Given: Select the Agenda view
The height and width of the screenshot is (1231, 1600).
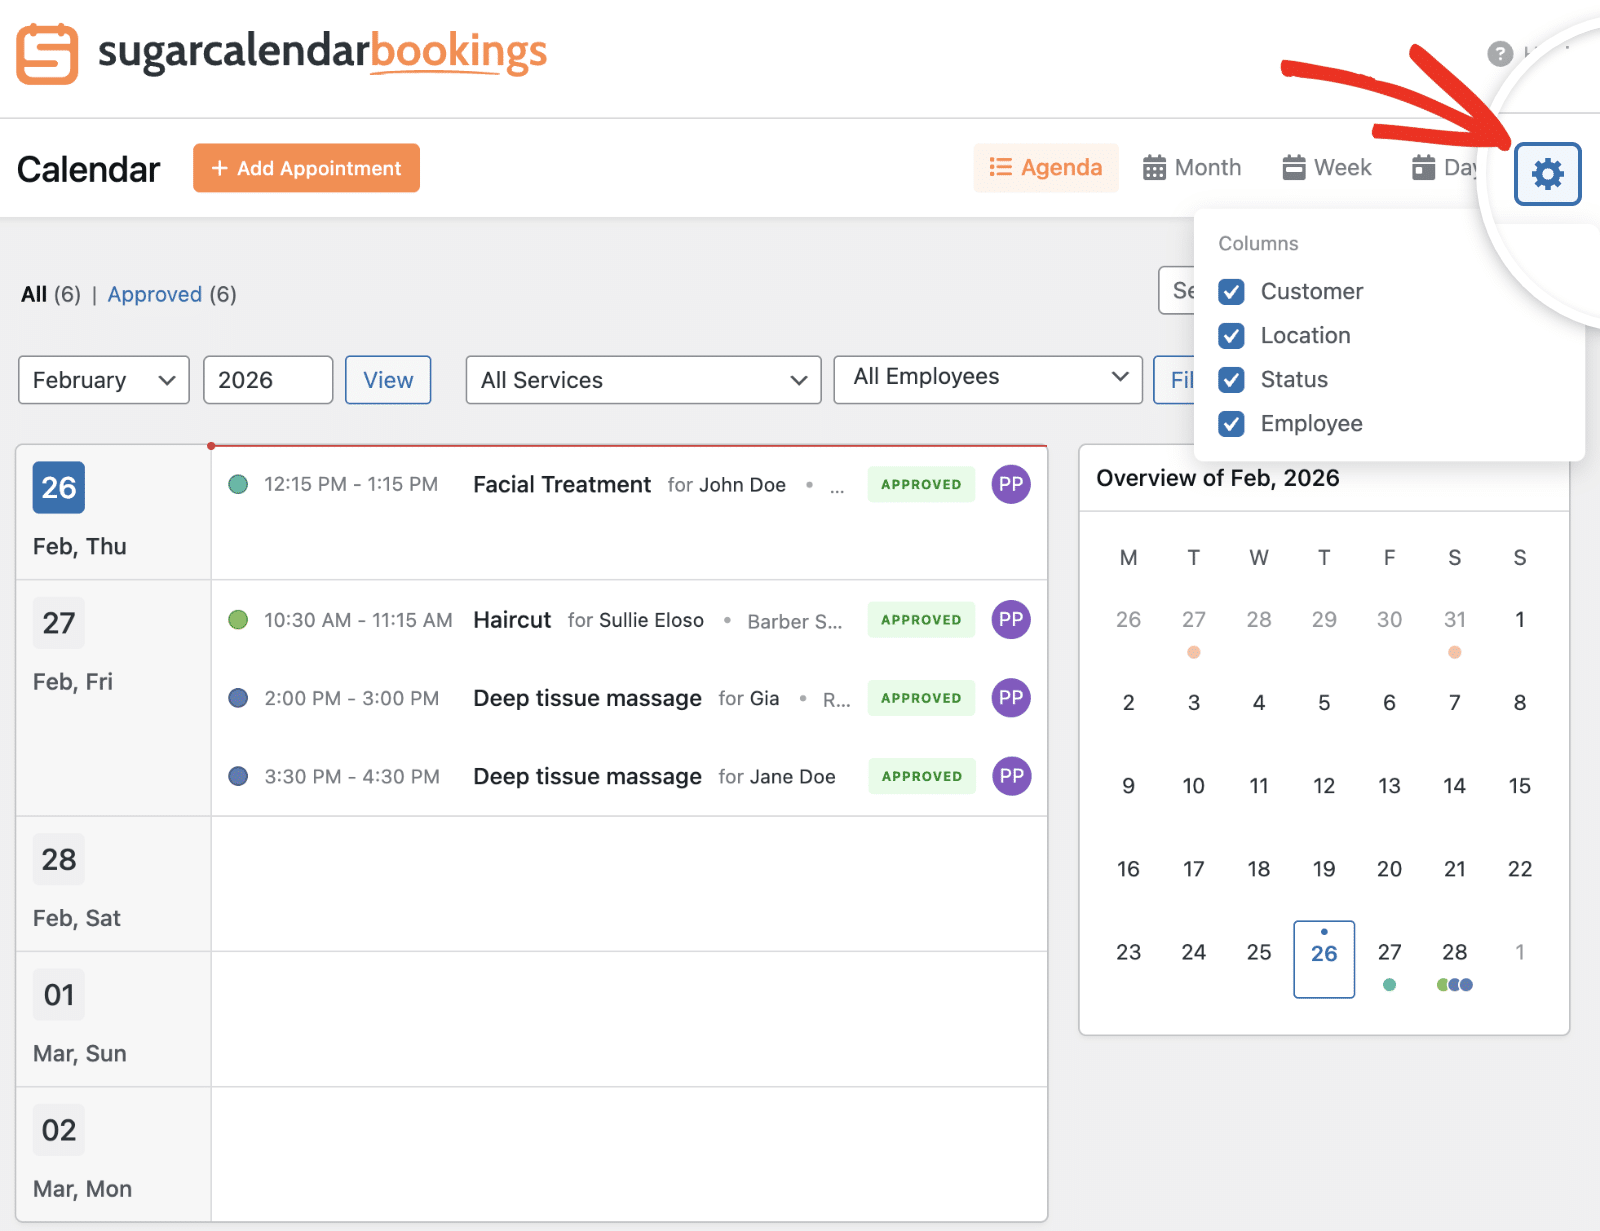Looking at the screenshot, I should (1046, 167).
